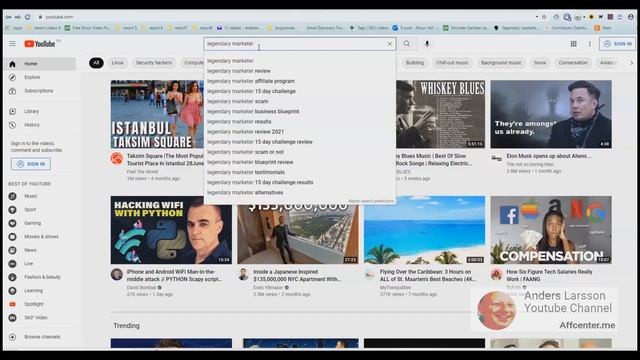Open Compensation tech salaries video thumbnail
The image size is (640, 360).
(551, 230)
